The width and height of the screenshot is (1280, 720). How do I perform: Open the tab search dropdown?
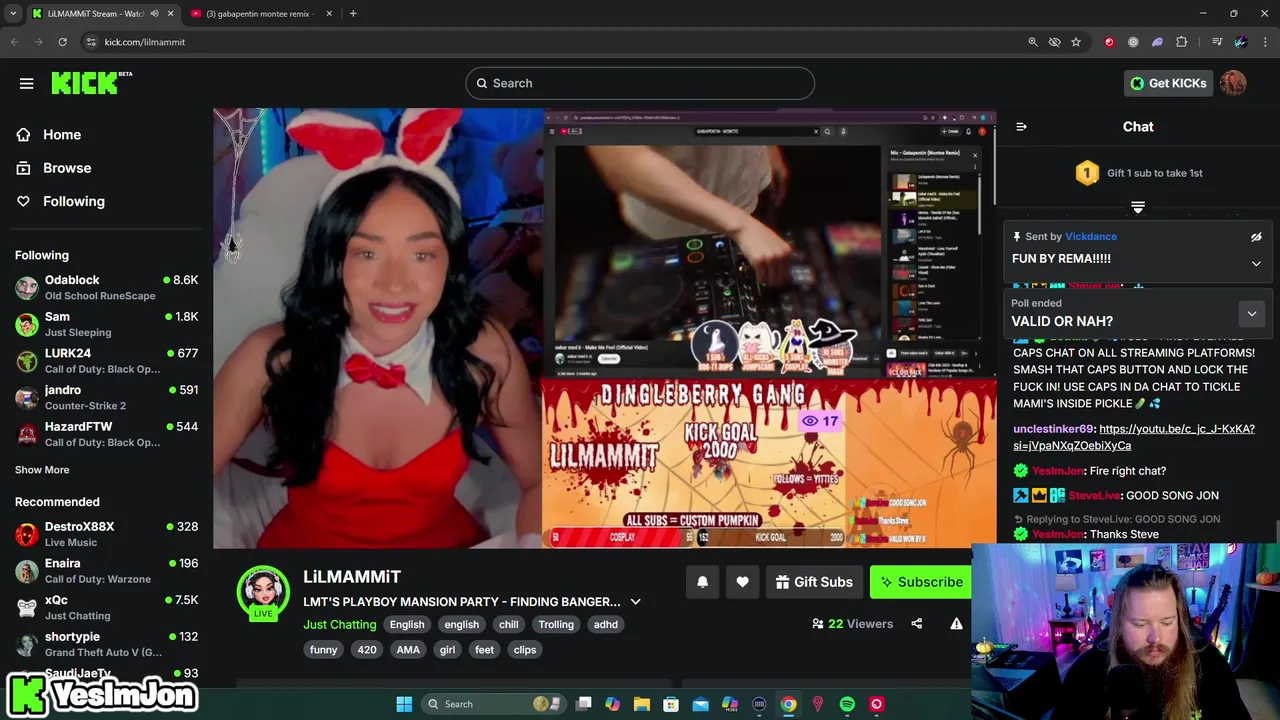pos(13,14)
